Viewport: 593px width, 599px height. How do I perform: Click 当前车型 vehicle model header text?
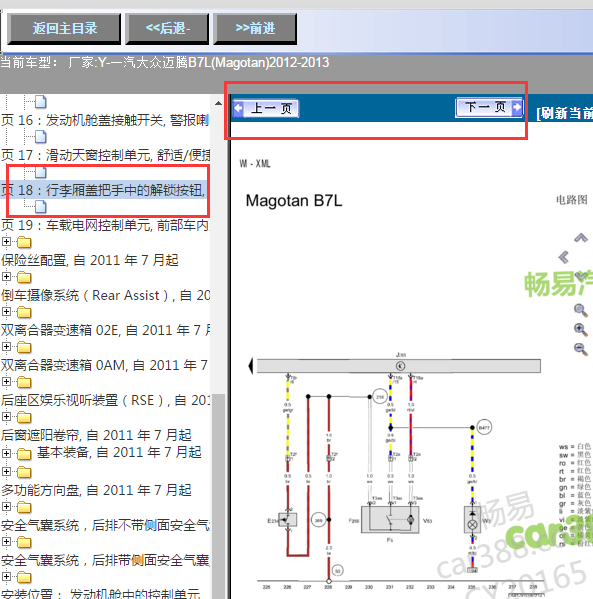pos(164,62)
